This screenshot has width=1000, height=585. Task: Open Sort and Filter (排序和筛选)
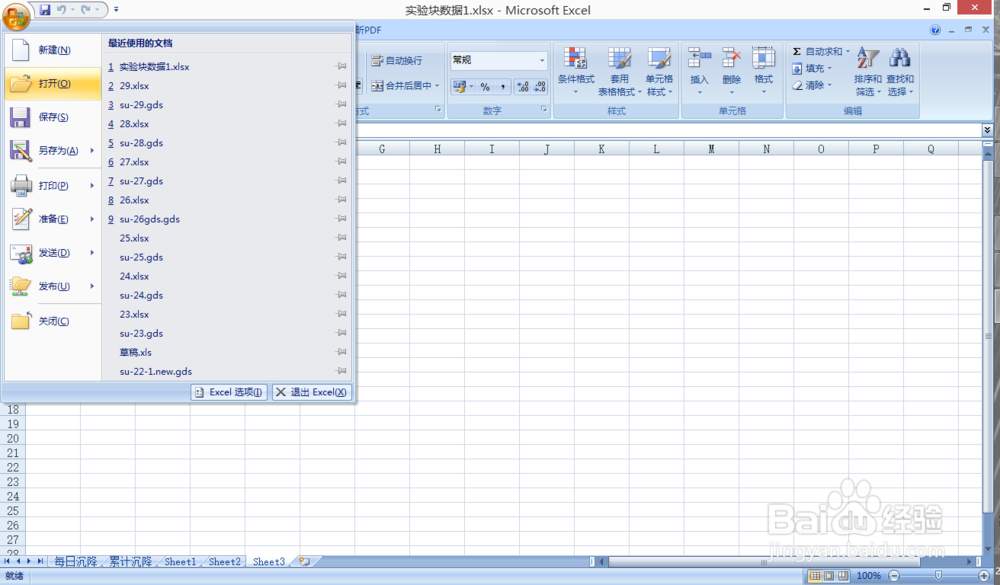point(868,71)
